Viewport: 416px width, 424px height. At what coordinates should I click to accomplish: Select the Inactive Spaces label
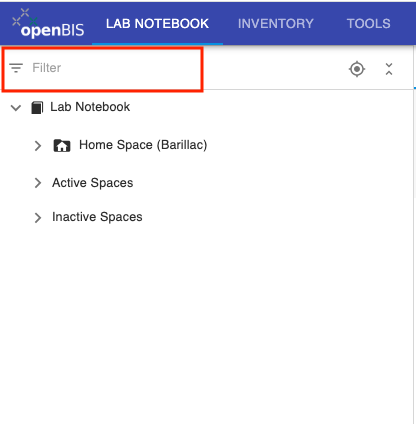point(97,217)
